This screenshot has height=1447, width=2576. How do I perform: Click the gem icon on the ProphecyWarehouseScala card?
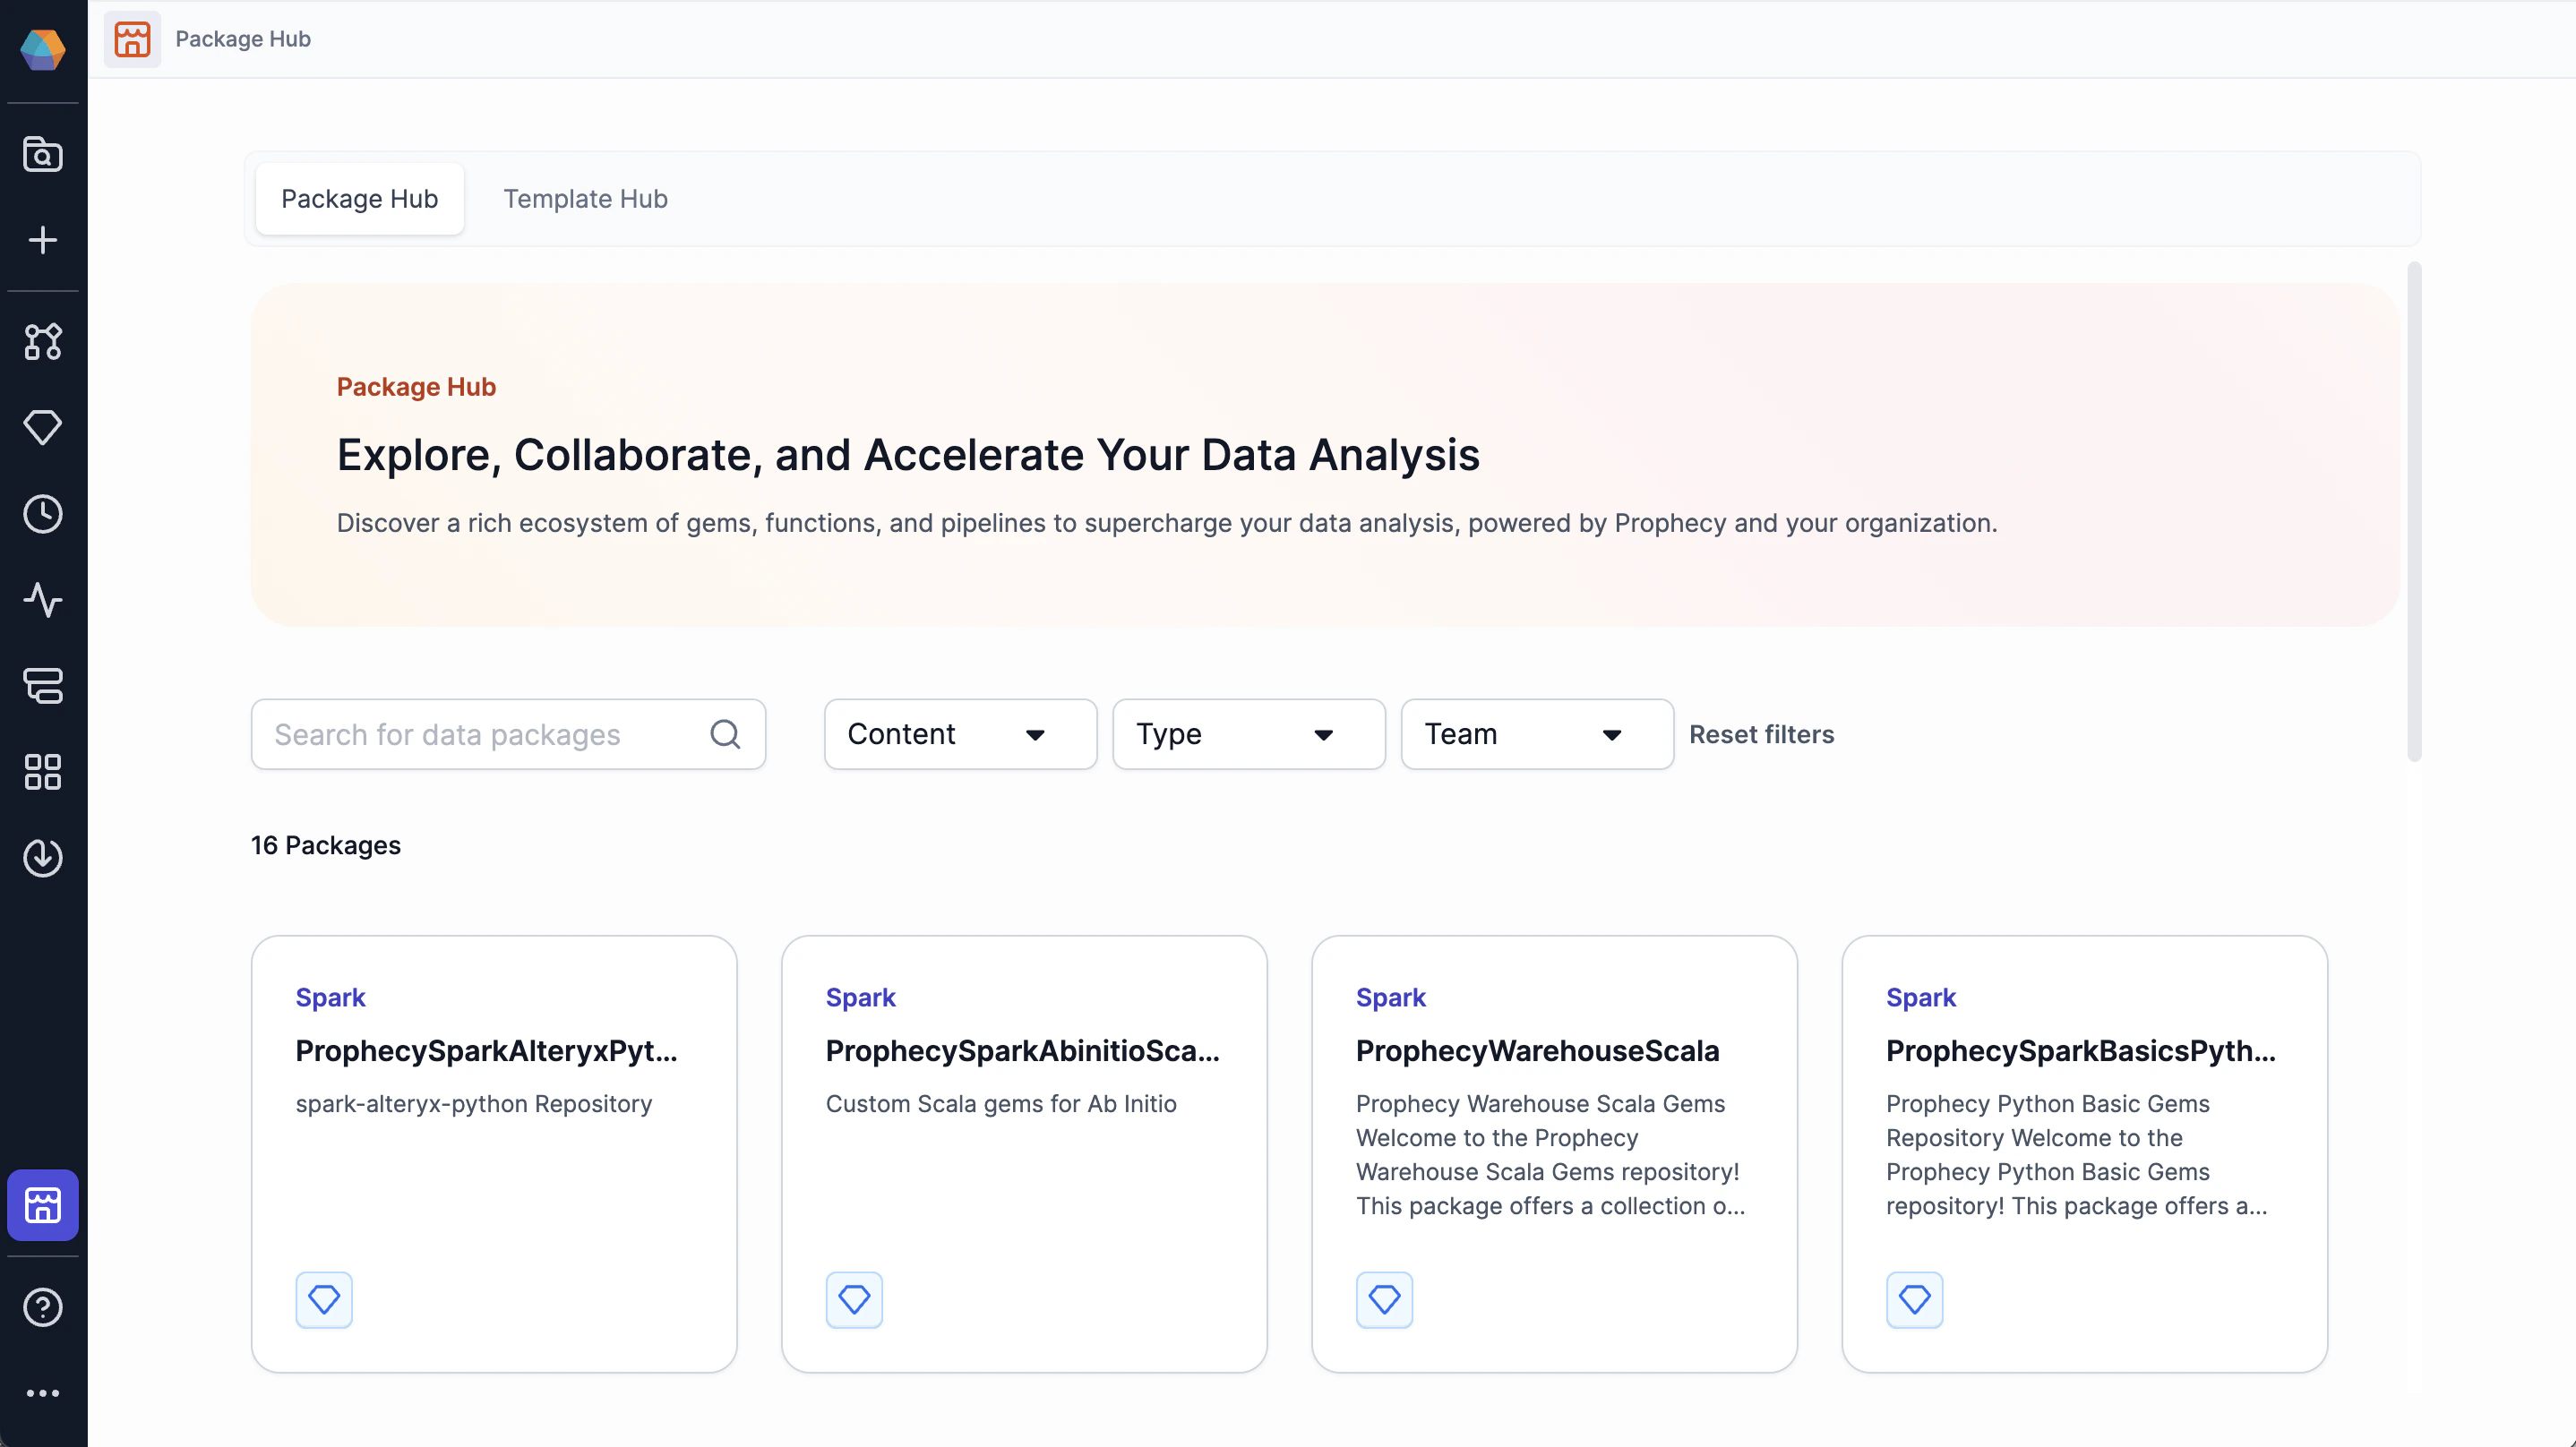1384,1299
